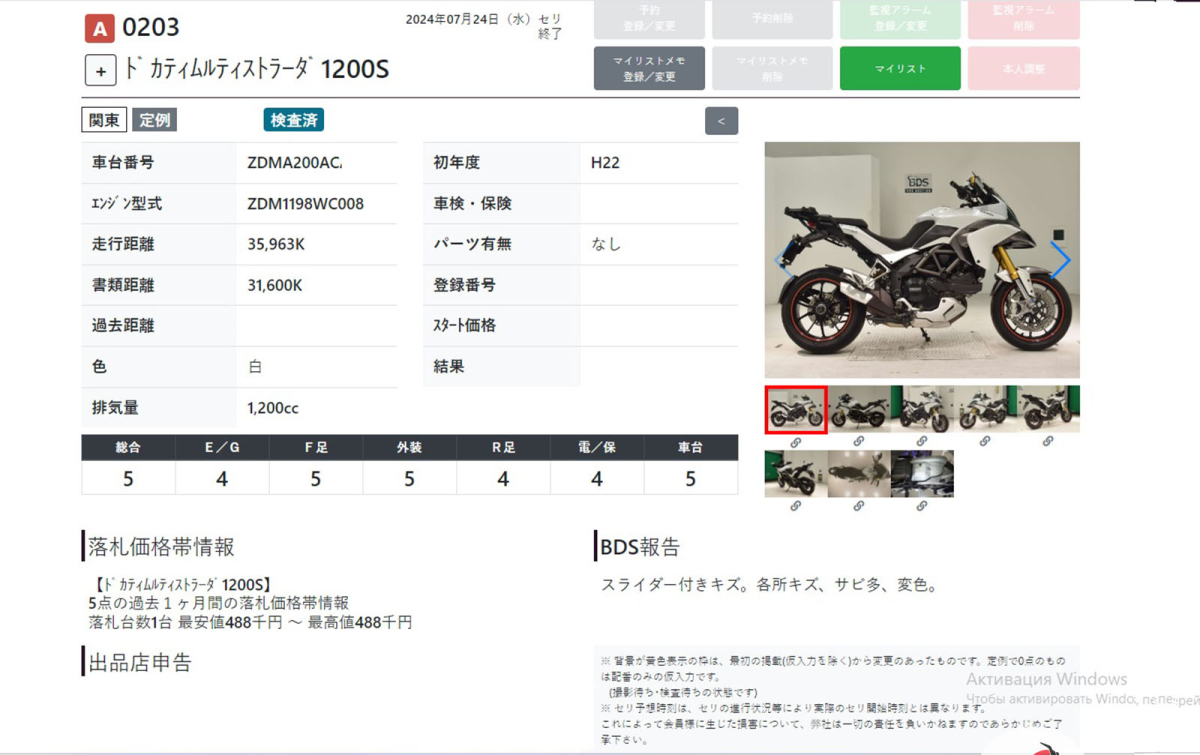Show previous photo with the left blue arrow
This screenshot has width=1200, height=755.
783,260
